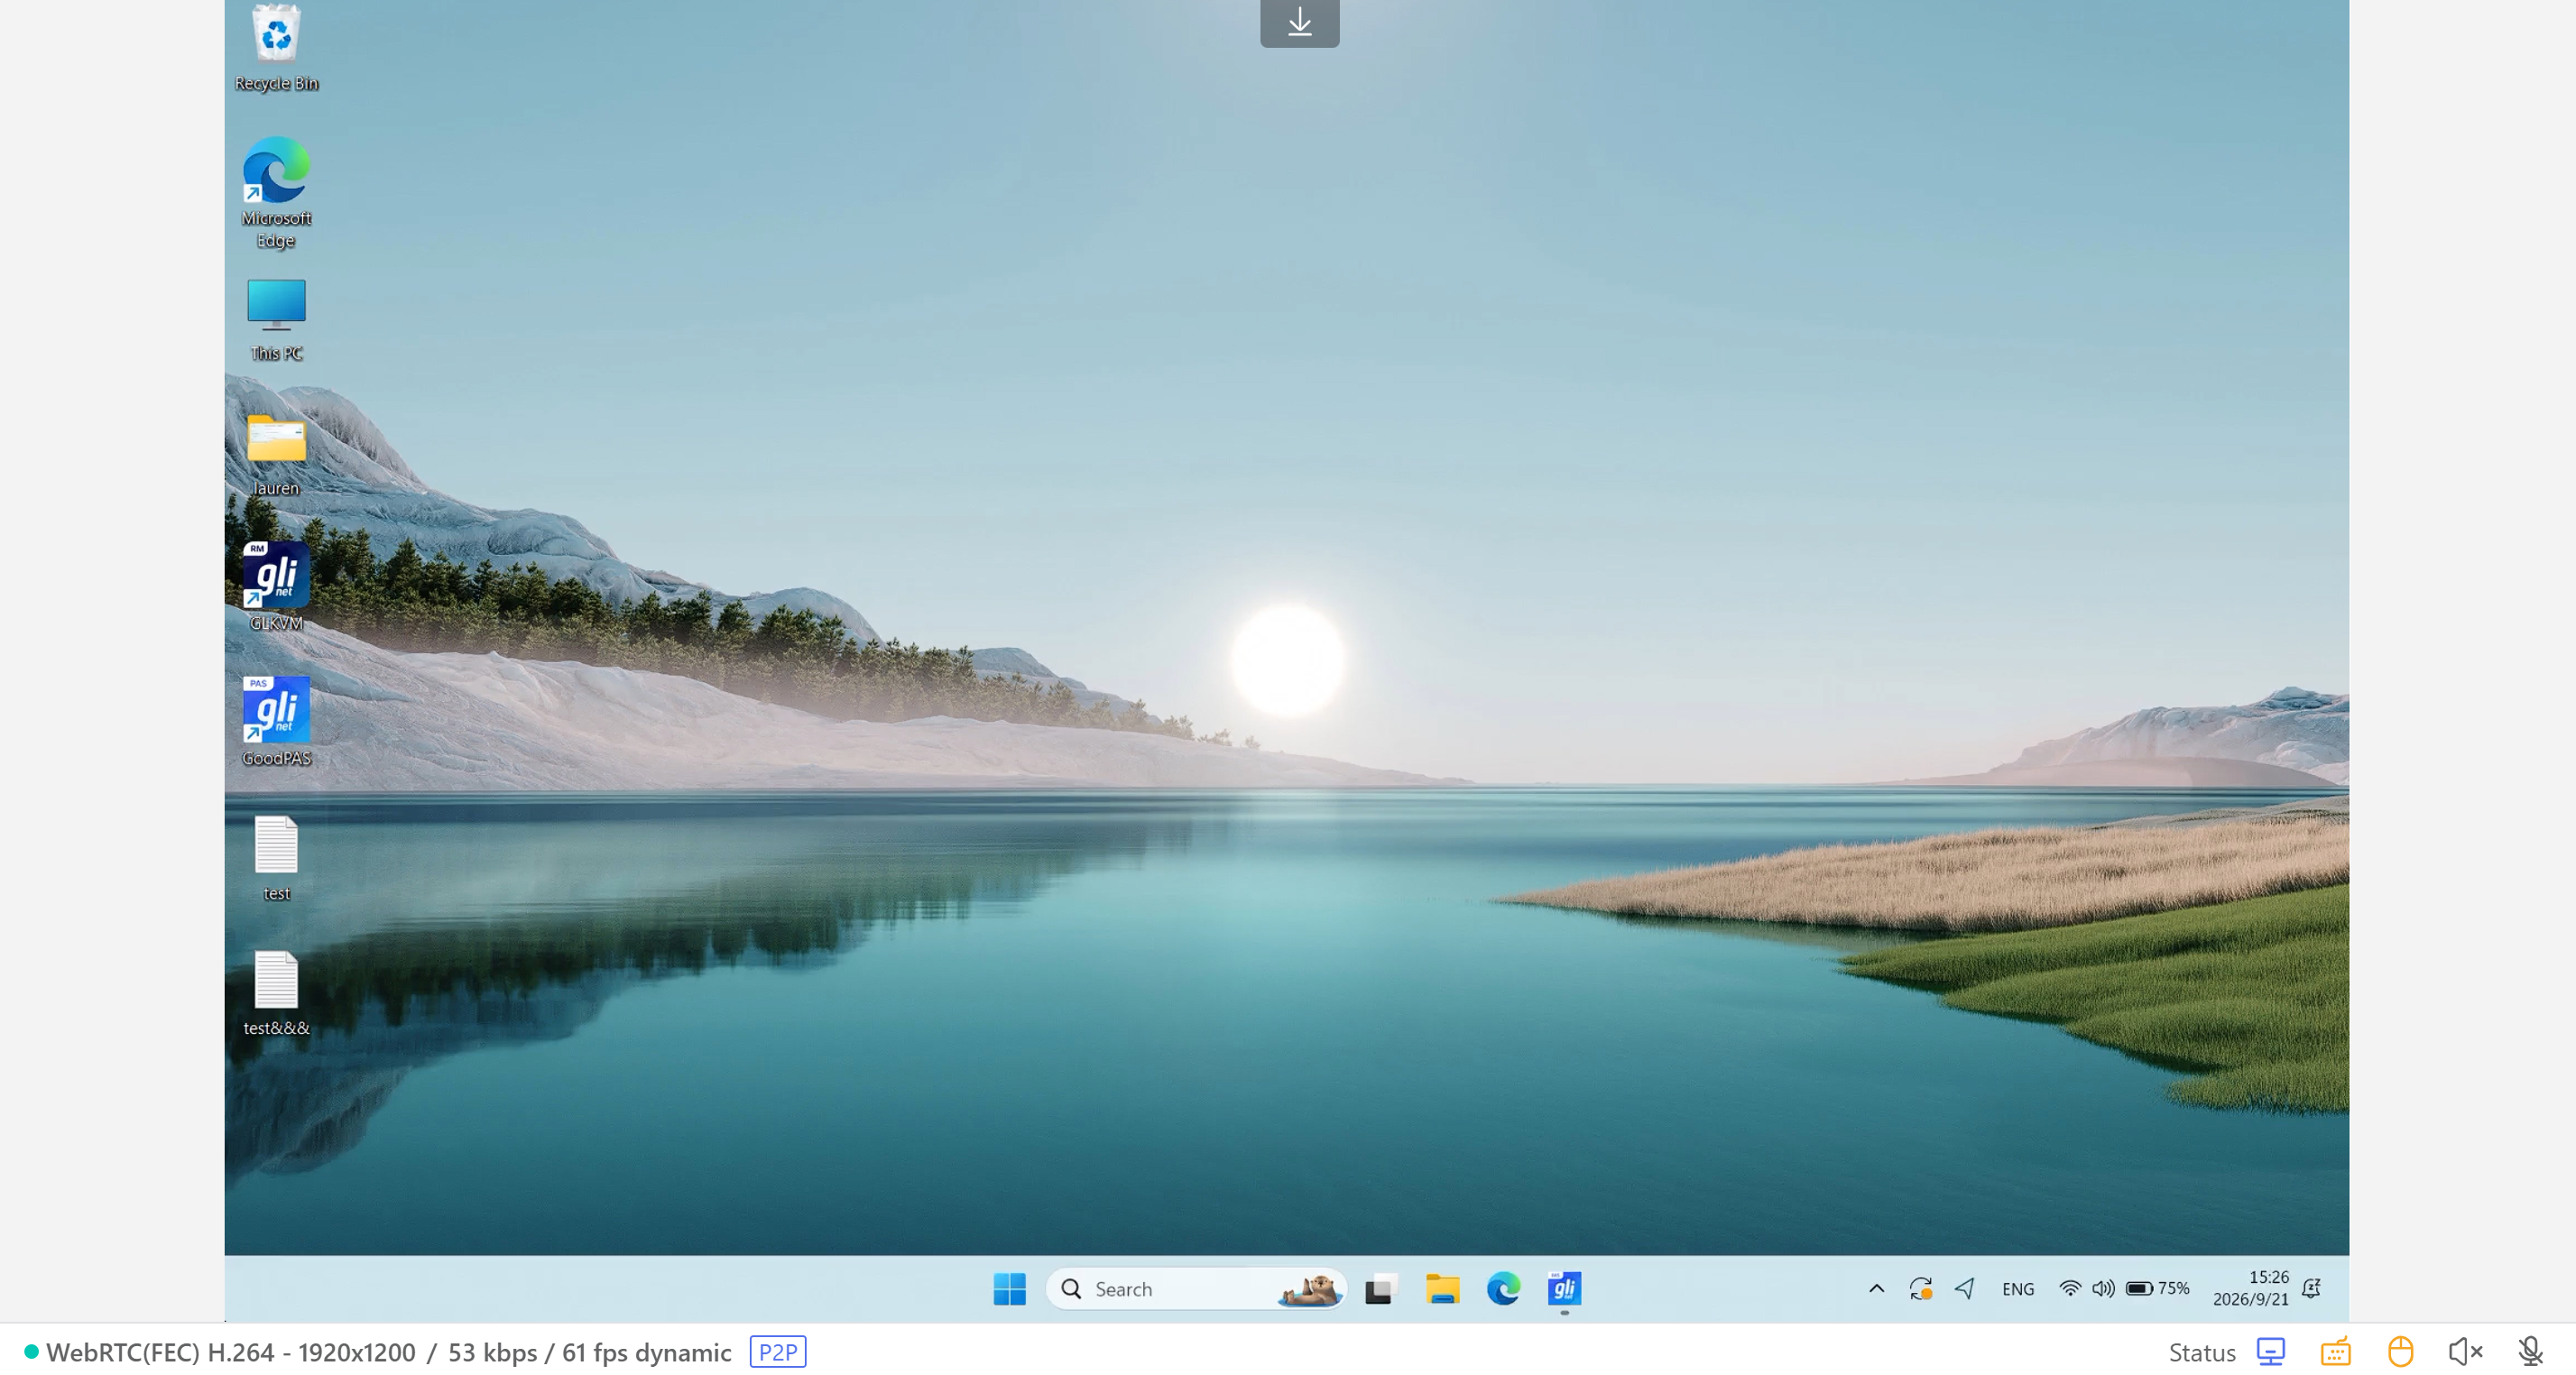Select the GoodPAS desktop shortcut
This screenshot has width=2576, height=1375.
tap(276, 722)
